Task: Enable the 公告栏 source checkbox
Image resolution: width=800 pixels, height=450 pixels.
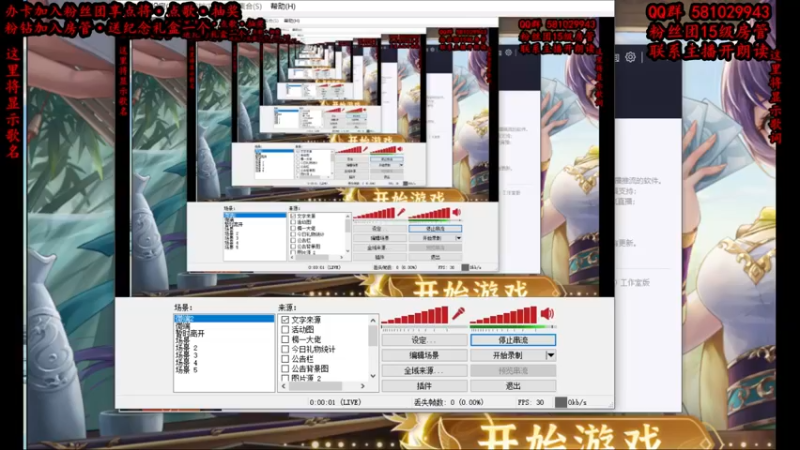Action: pyautogui.click(x=285, y=359)
